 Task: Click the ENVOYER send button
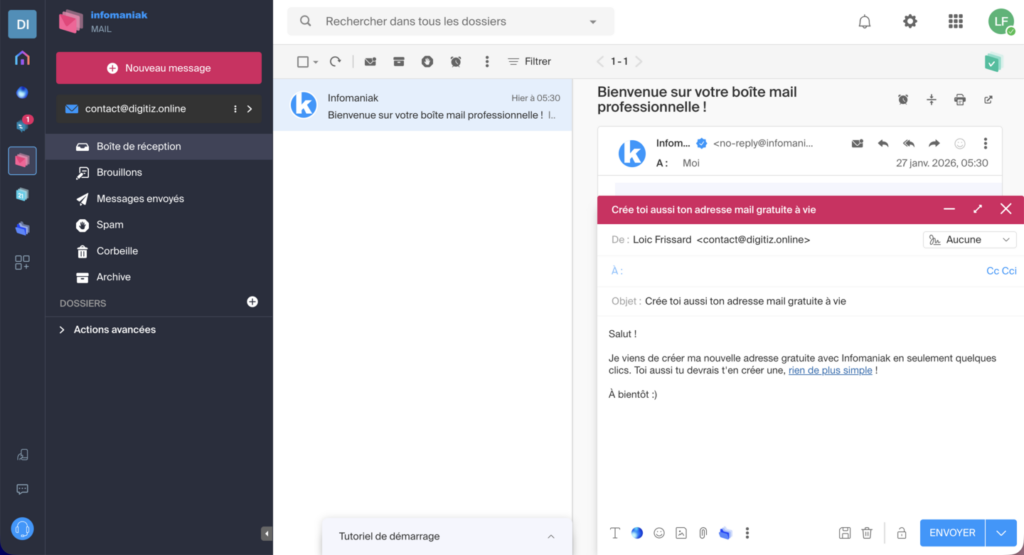(952, 533)
